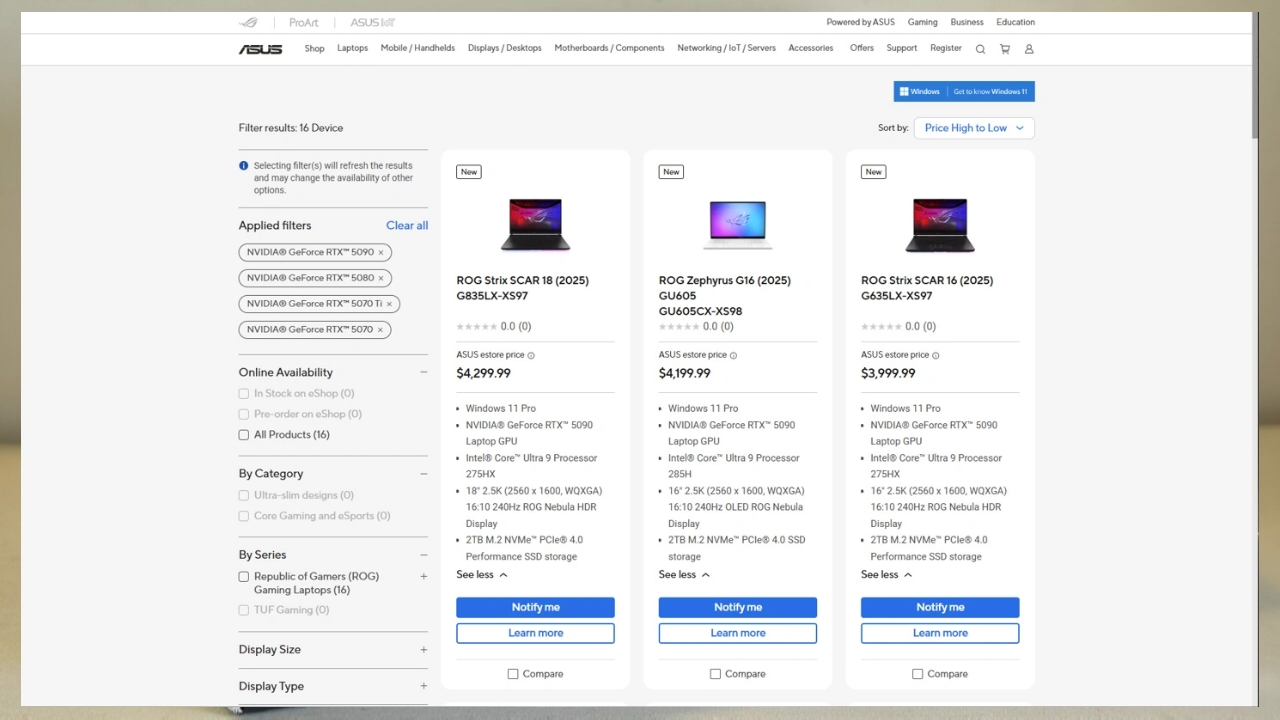Collapse the Online Availability section
1280x720 pixels.
point(423,372)
